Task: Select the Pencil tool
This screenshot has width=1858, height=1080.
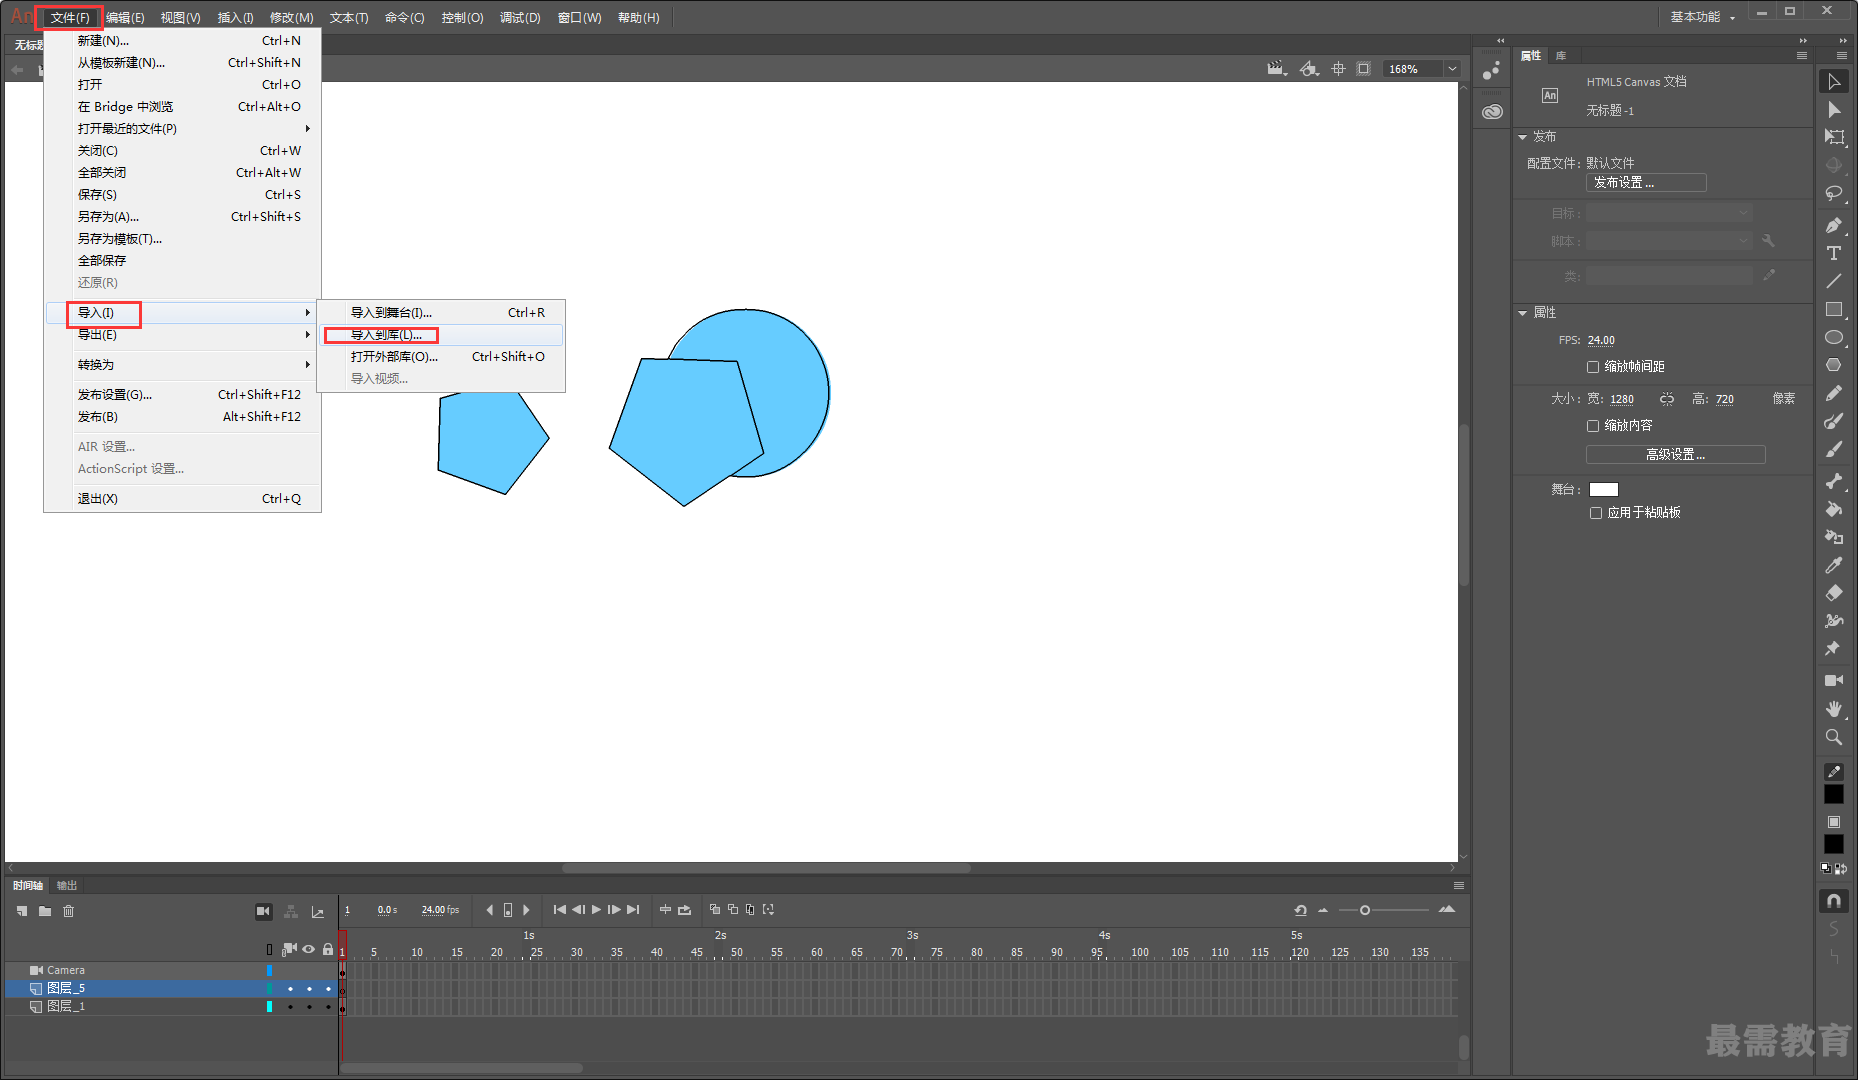Action: [1834, 394]
